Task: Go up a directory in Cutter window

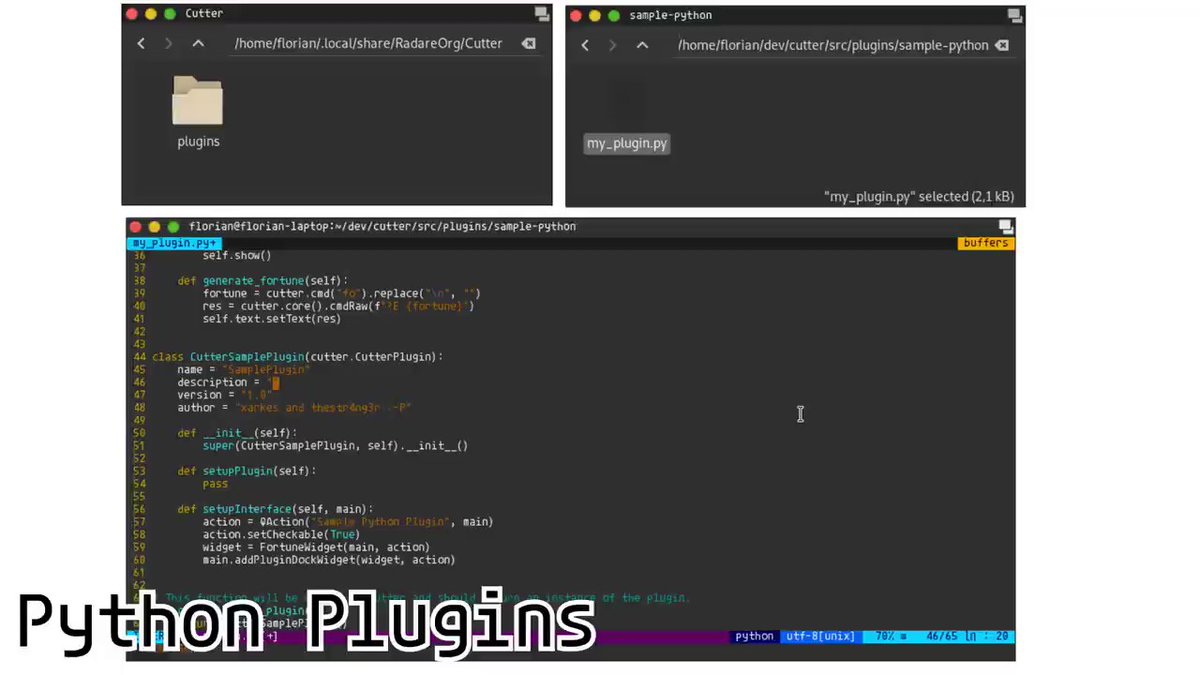Action: coord(198,43)
